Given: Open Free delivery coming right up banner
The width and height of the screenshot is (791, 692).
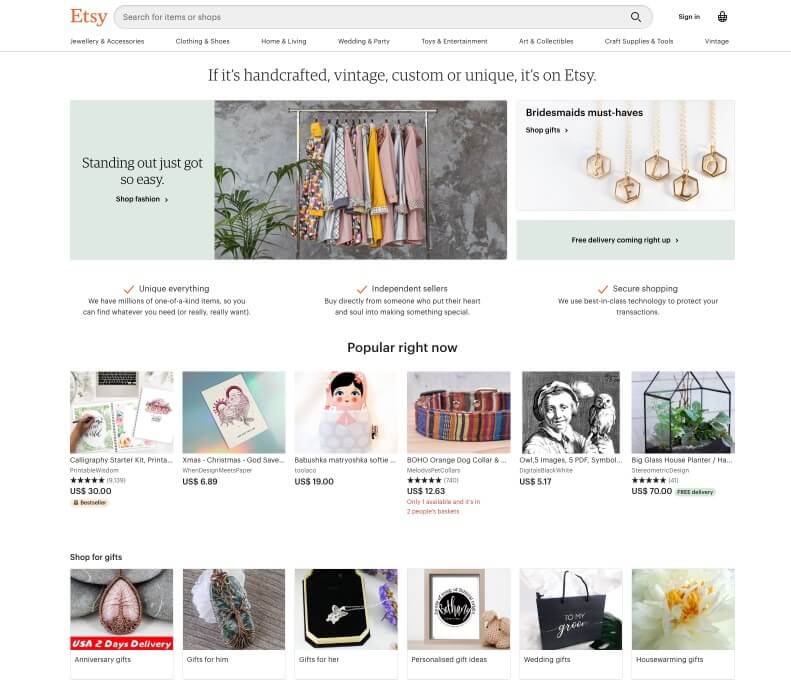Looking at the screenshot, I should click(625, 240).
